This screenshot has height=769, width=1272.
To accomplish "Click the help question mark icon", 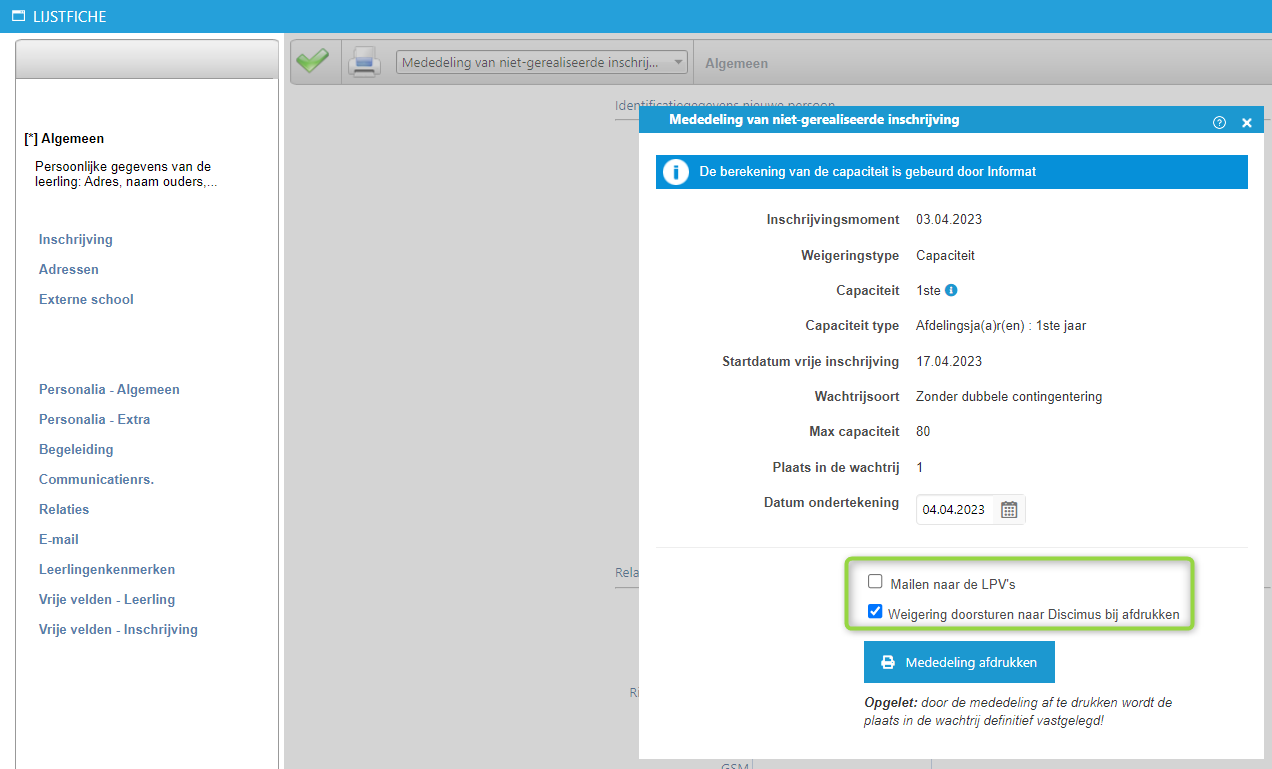I will (1219, 122).
